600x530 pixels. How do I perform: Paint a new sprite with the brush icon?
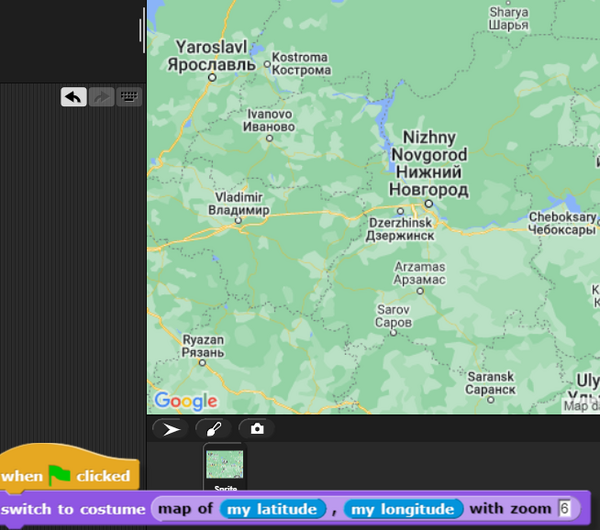214,429
